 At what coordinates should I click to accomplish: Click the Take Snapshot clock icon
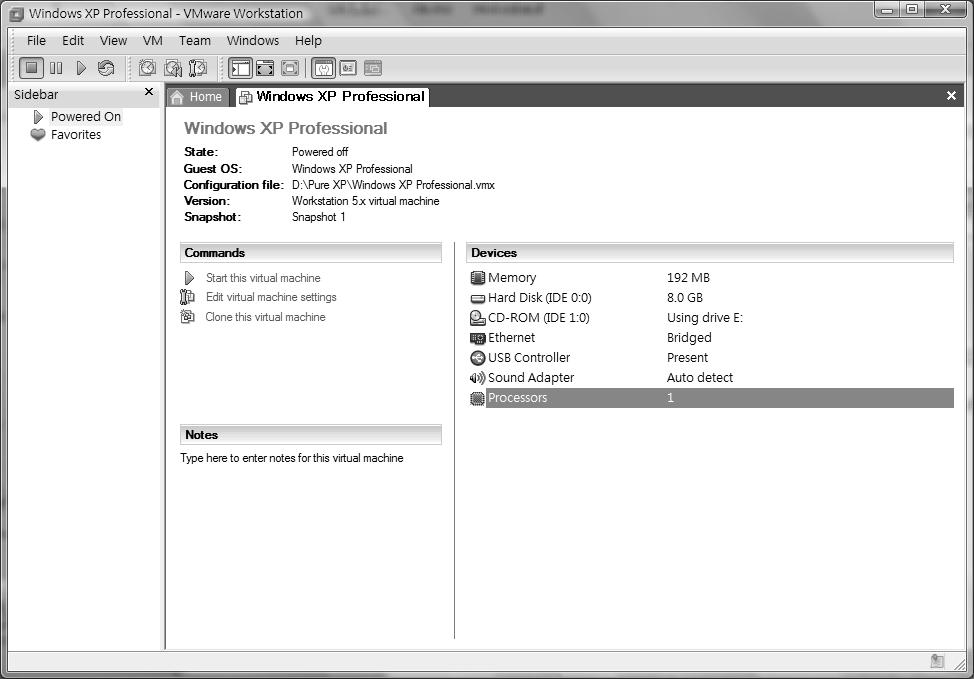pyautogui.click(x=147, y=68)
